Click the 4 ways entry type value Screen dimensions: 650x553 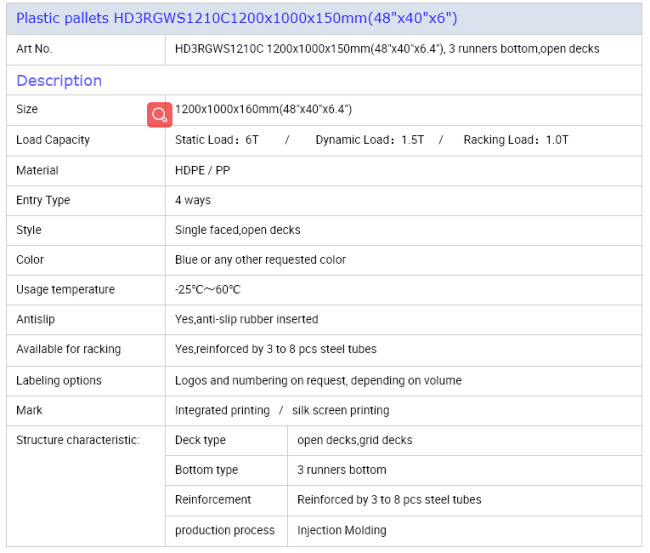tap(193, 200)
